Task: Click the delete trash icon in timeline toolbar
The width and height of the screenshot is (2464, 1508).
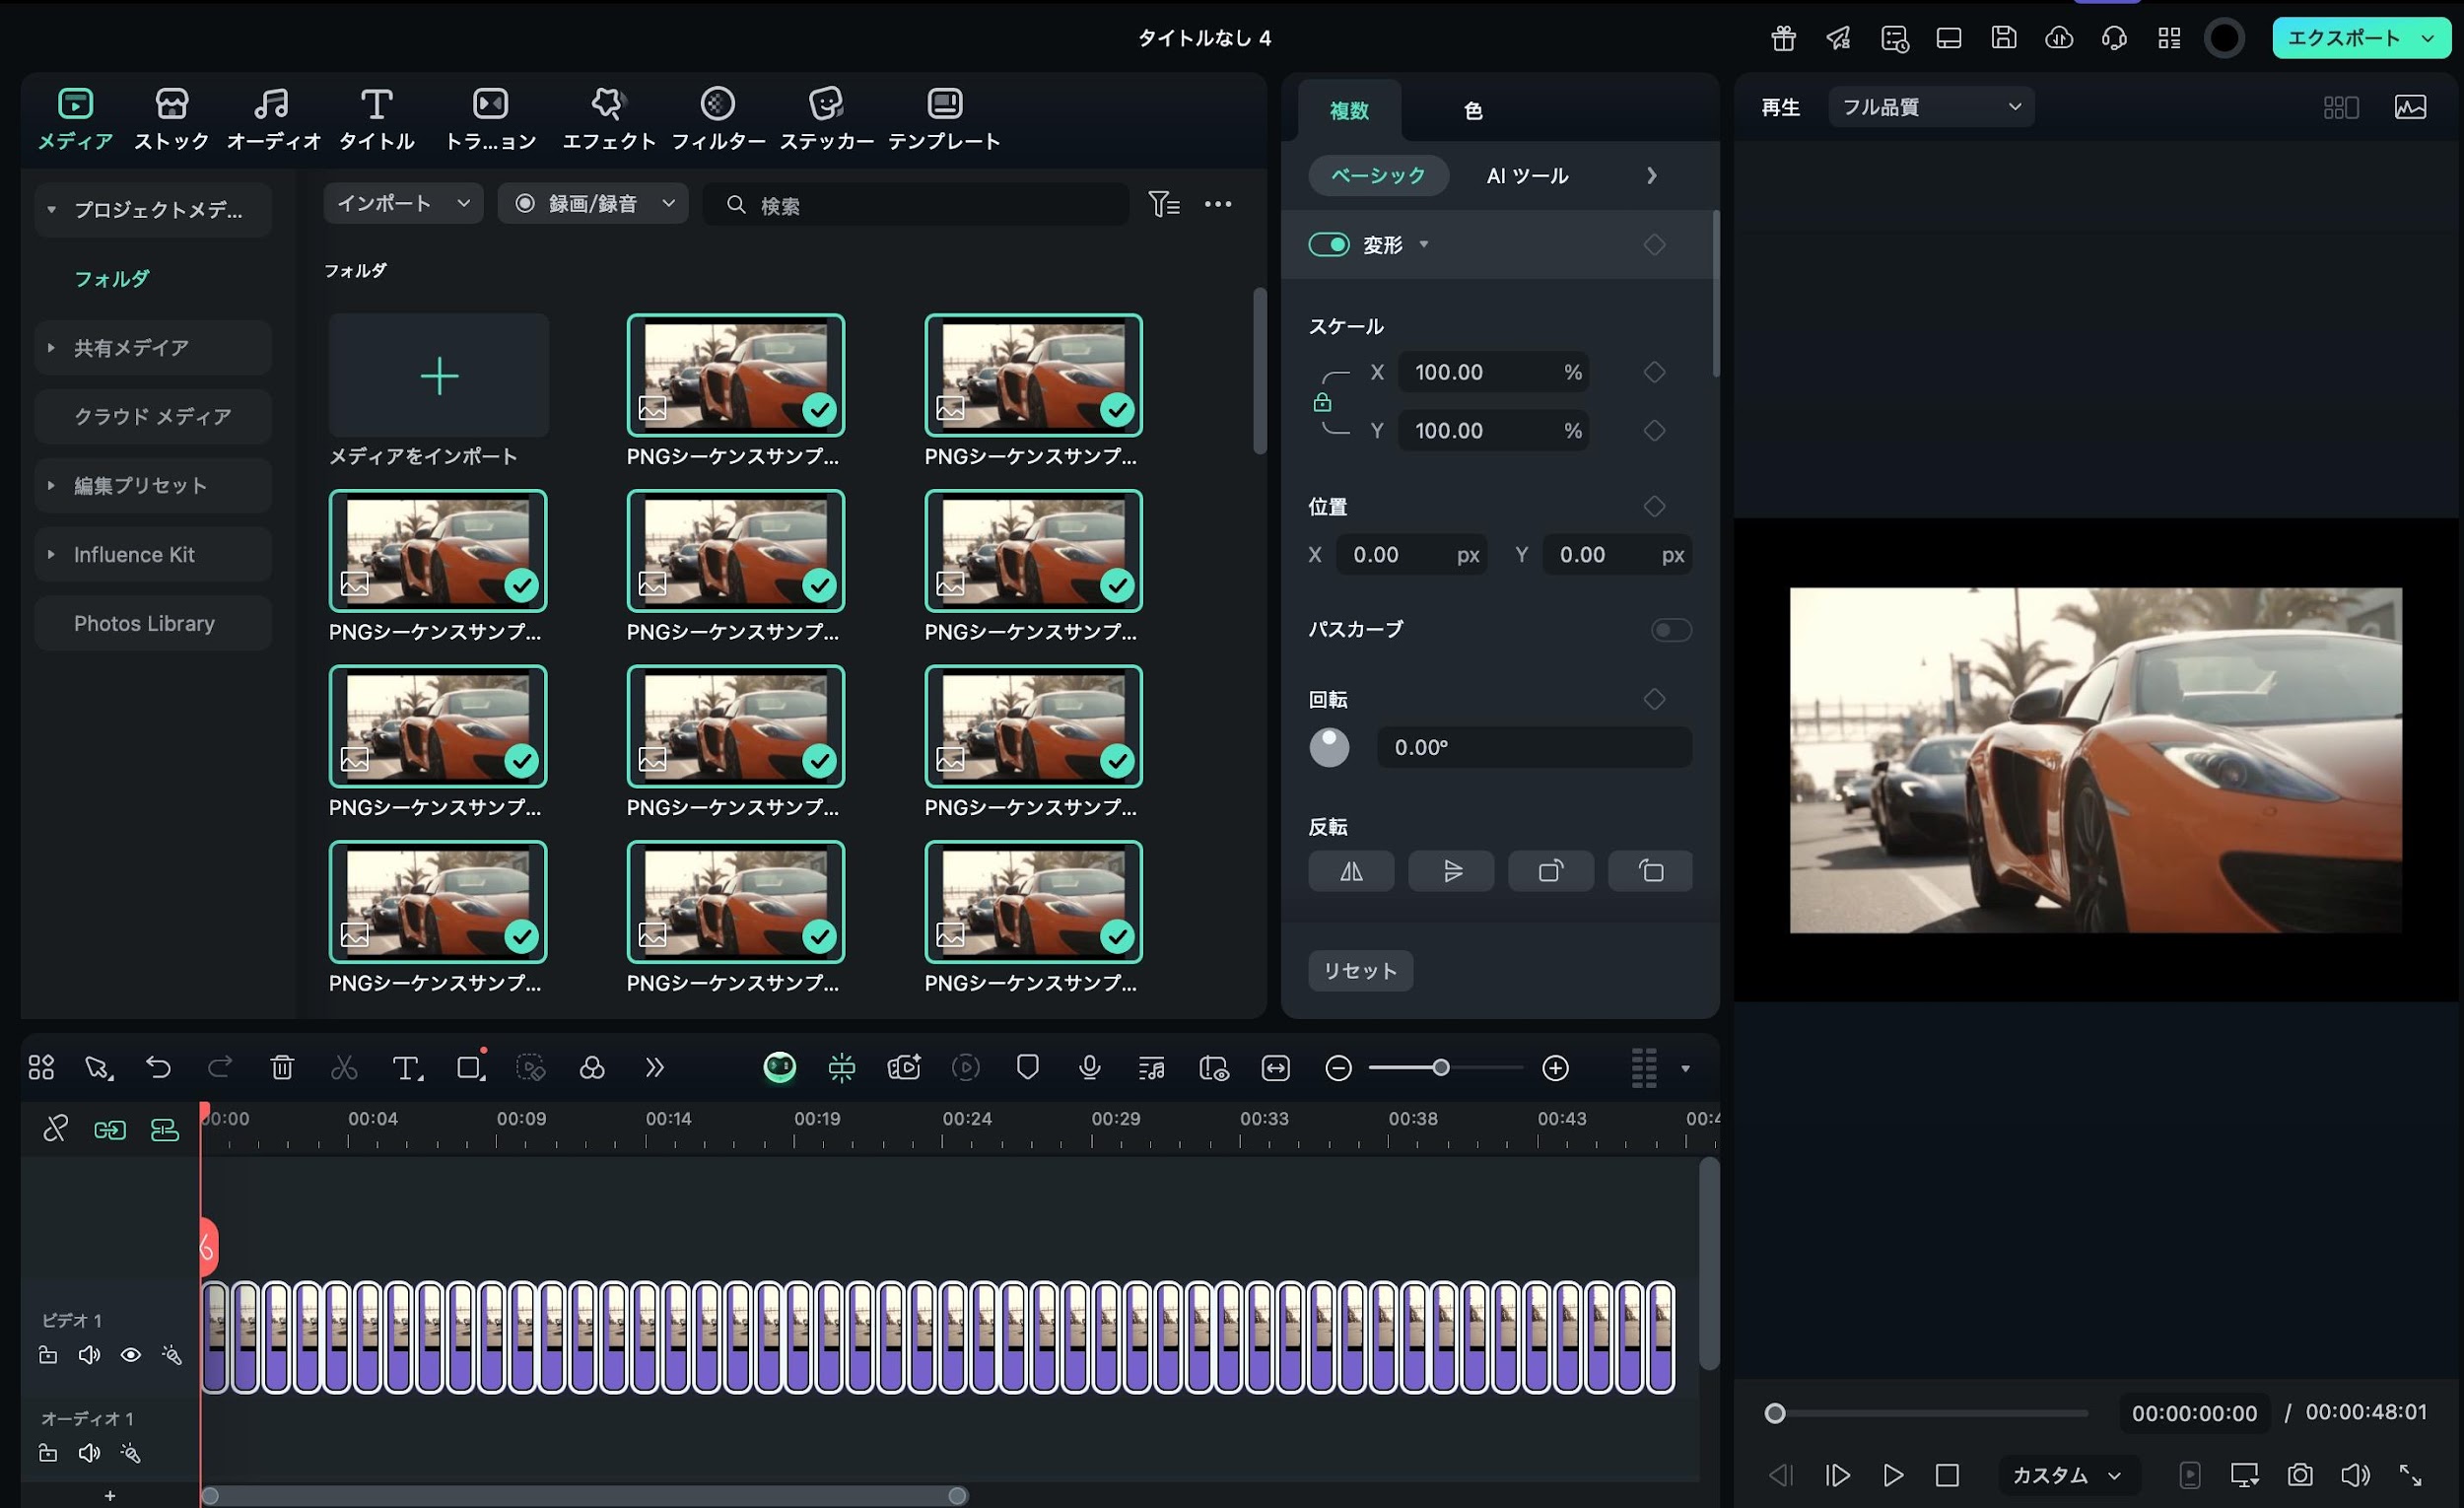Action: click(282, 1068)
